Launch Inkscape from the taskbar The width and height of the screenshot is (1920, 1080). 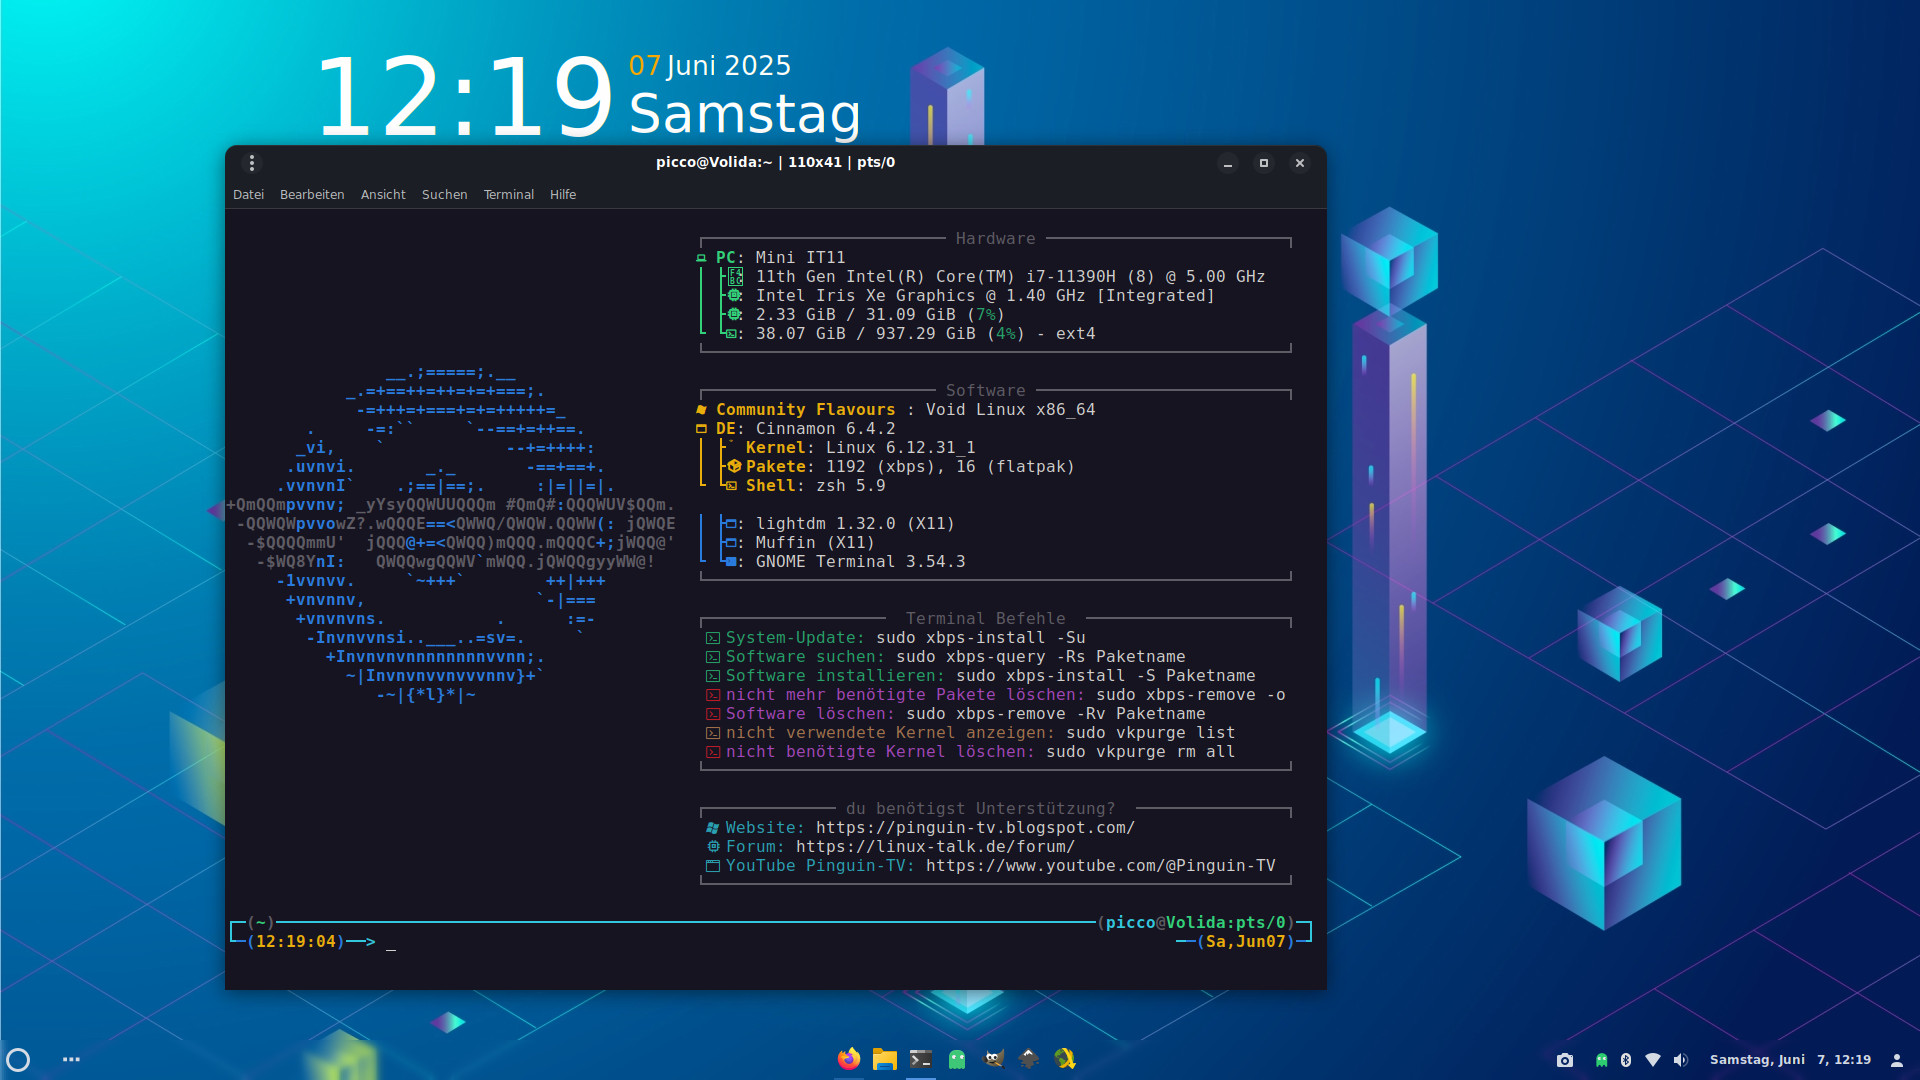[1029, 1059]
